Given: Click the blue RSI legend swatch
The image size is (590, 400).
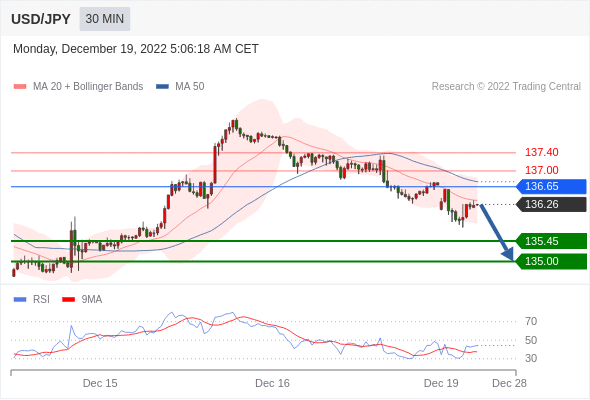Looking at the screenshot, I should click(20, 300).
